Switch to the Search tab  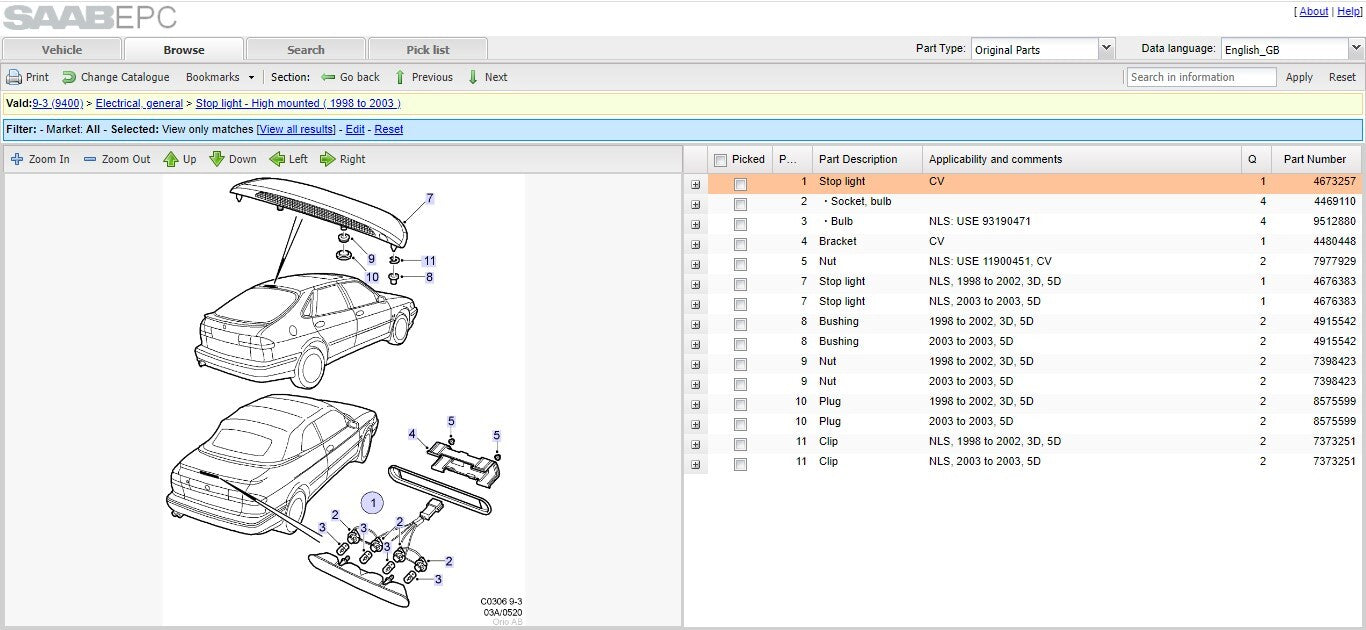306,49
